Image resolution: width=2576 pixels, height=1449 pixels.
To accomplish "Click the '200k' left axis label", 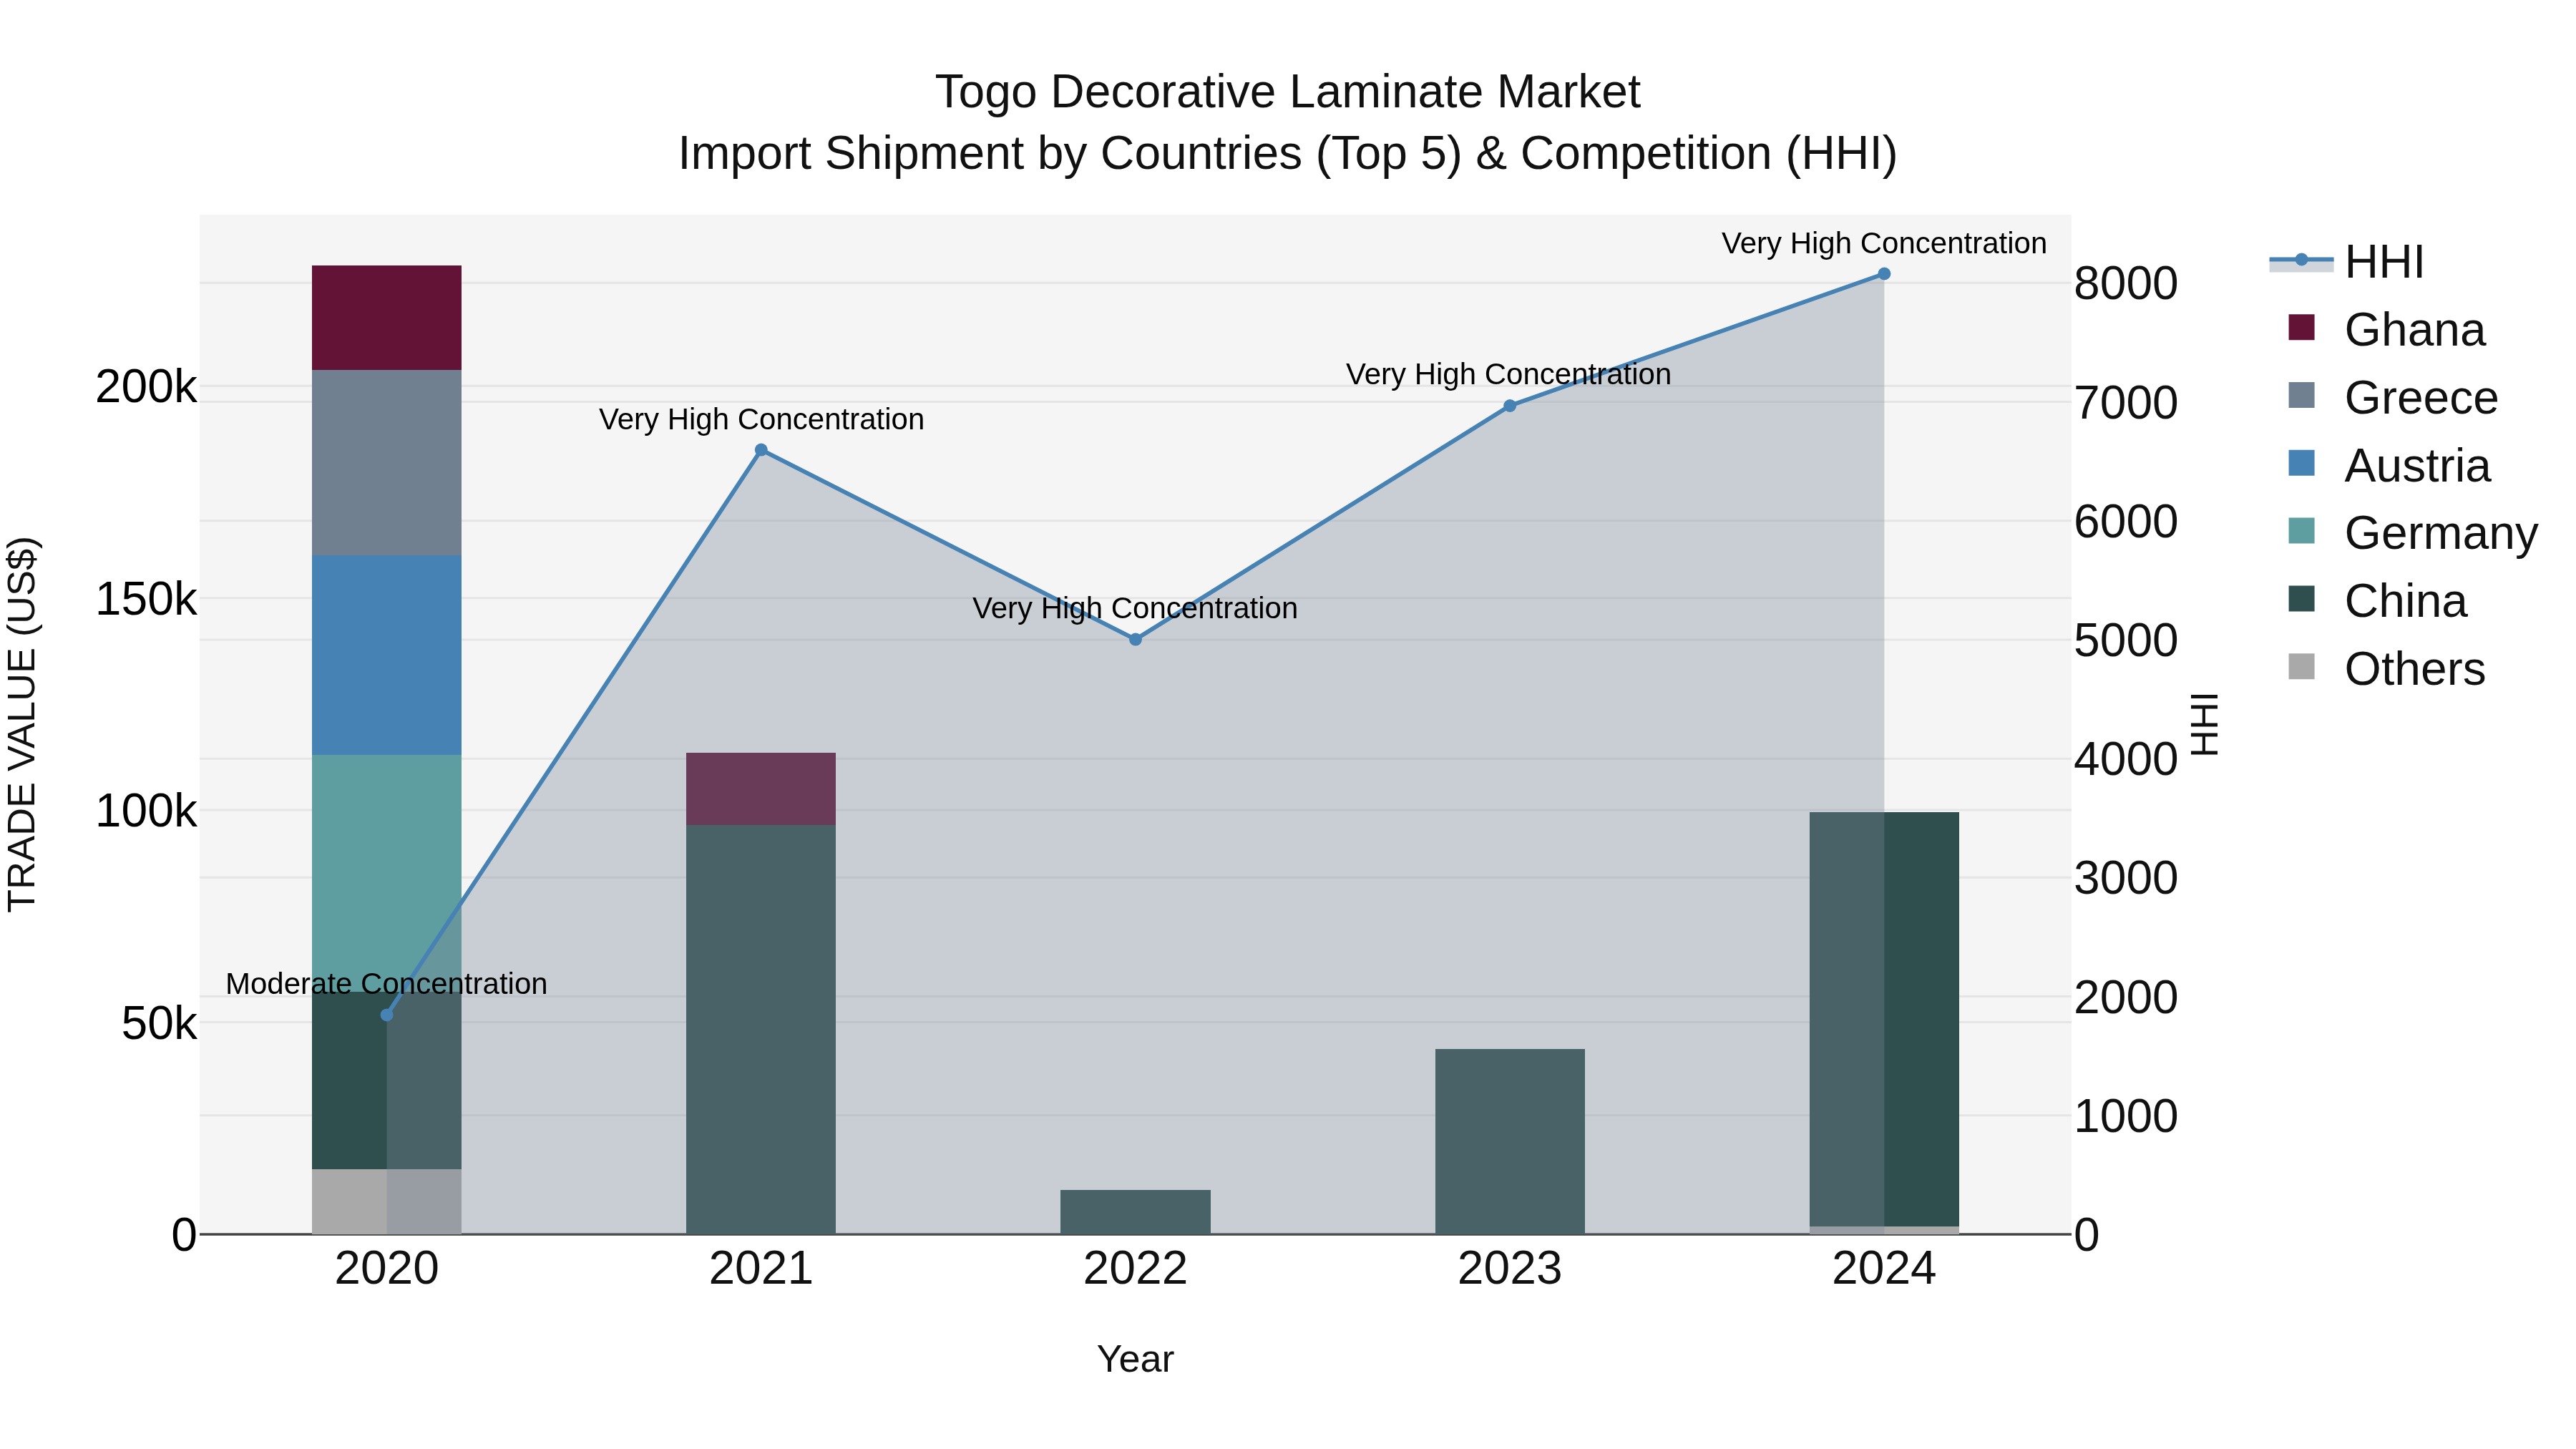I will click(x=146, y=387).
